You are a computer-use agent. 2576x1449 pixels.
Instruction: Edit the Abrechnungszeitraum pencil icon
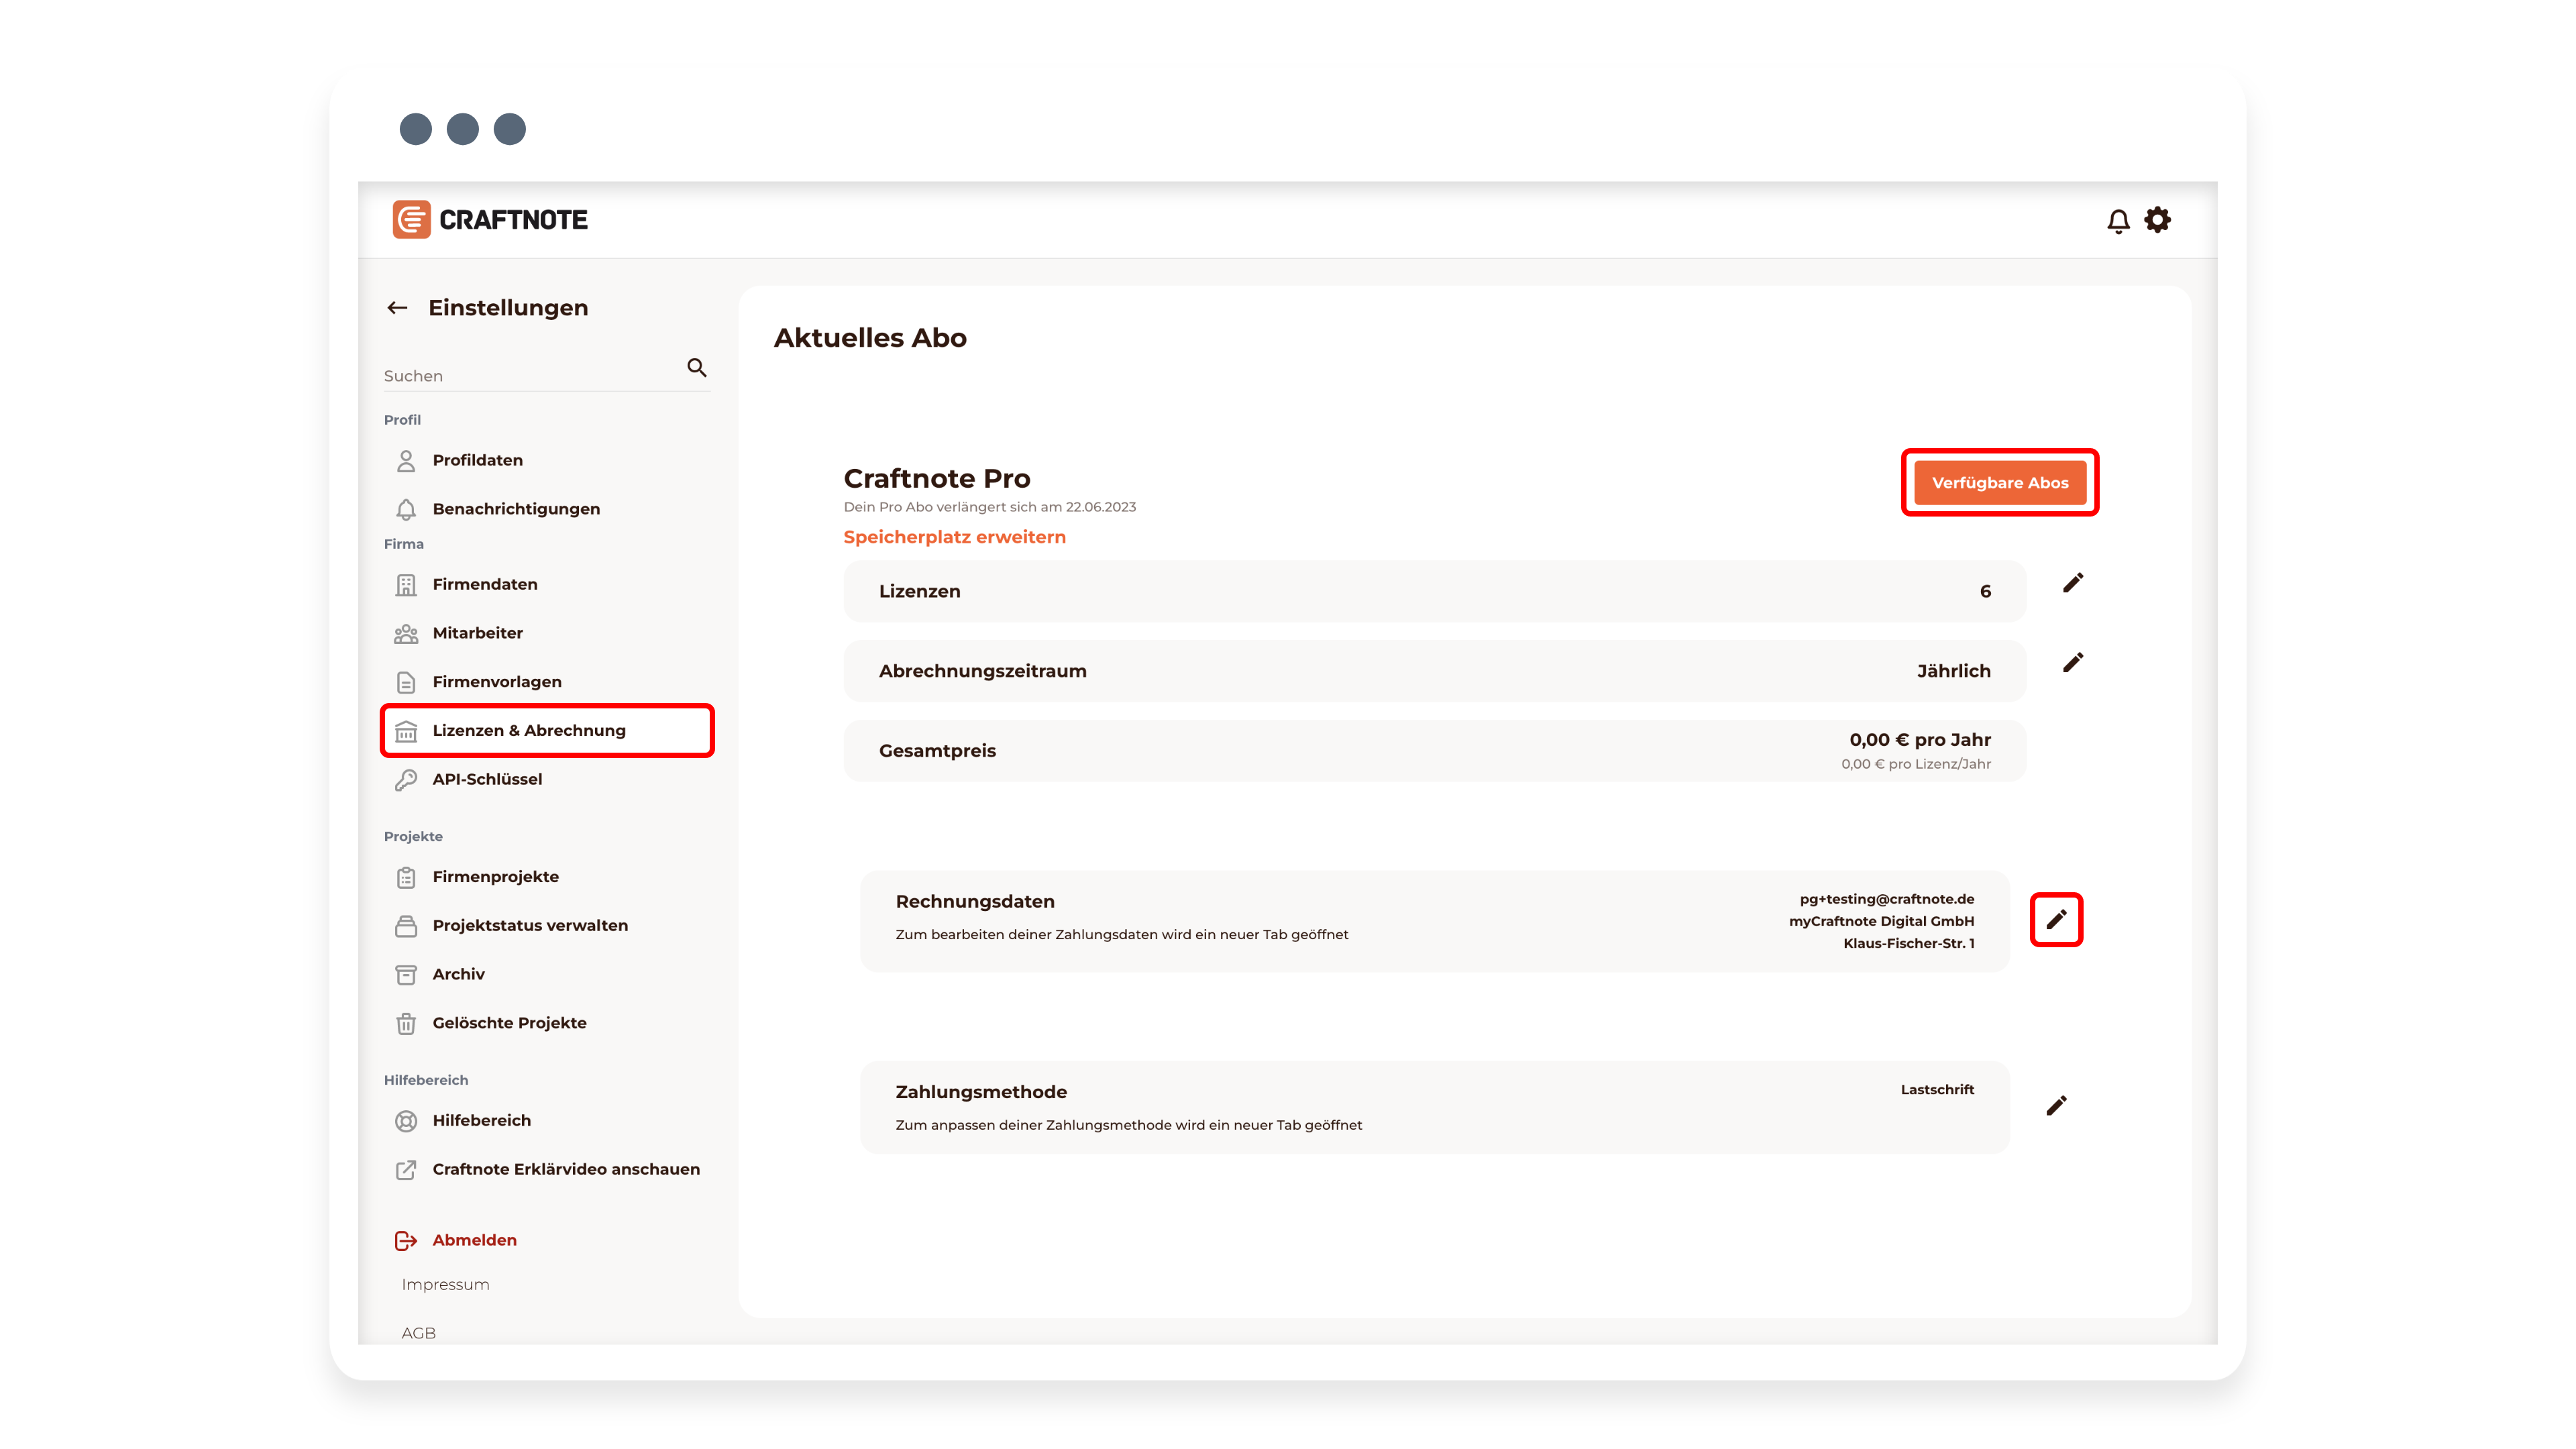2073,663
